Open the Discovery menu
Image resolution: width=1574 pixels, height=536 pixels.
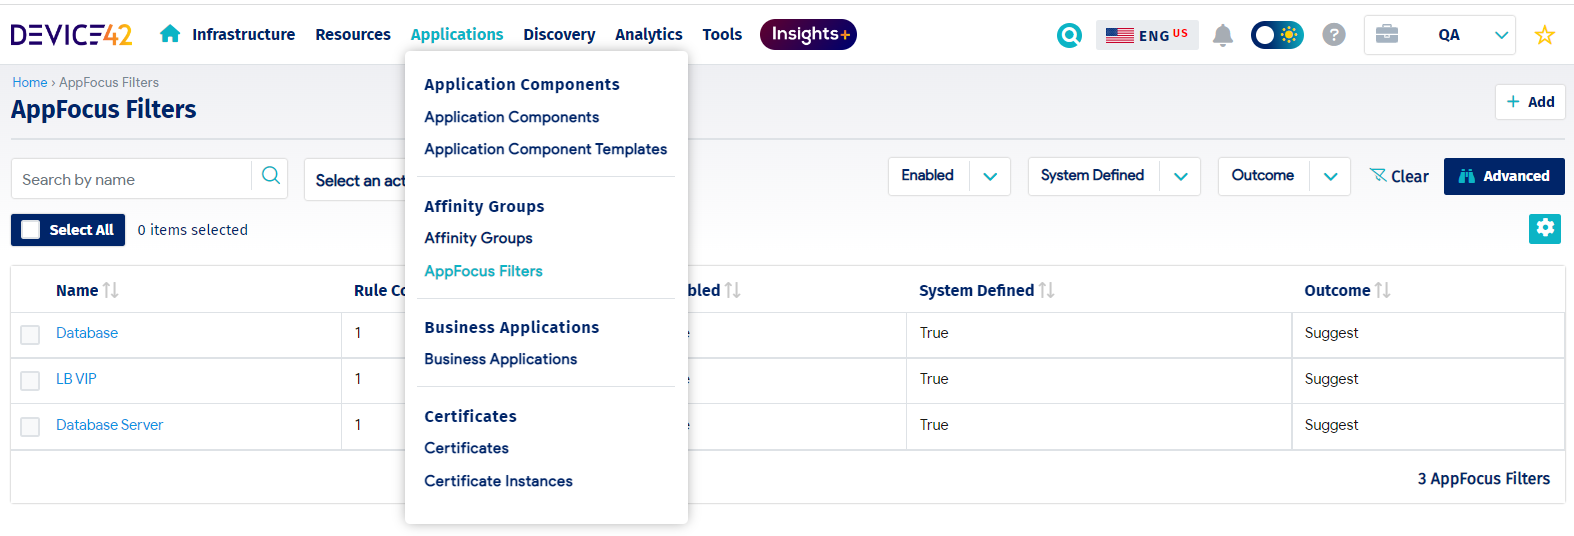tap(559, 34)
